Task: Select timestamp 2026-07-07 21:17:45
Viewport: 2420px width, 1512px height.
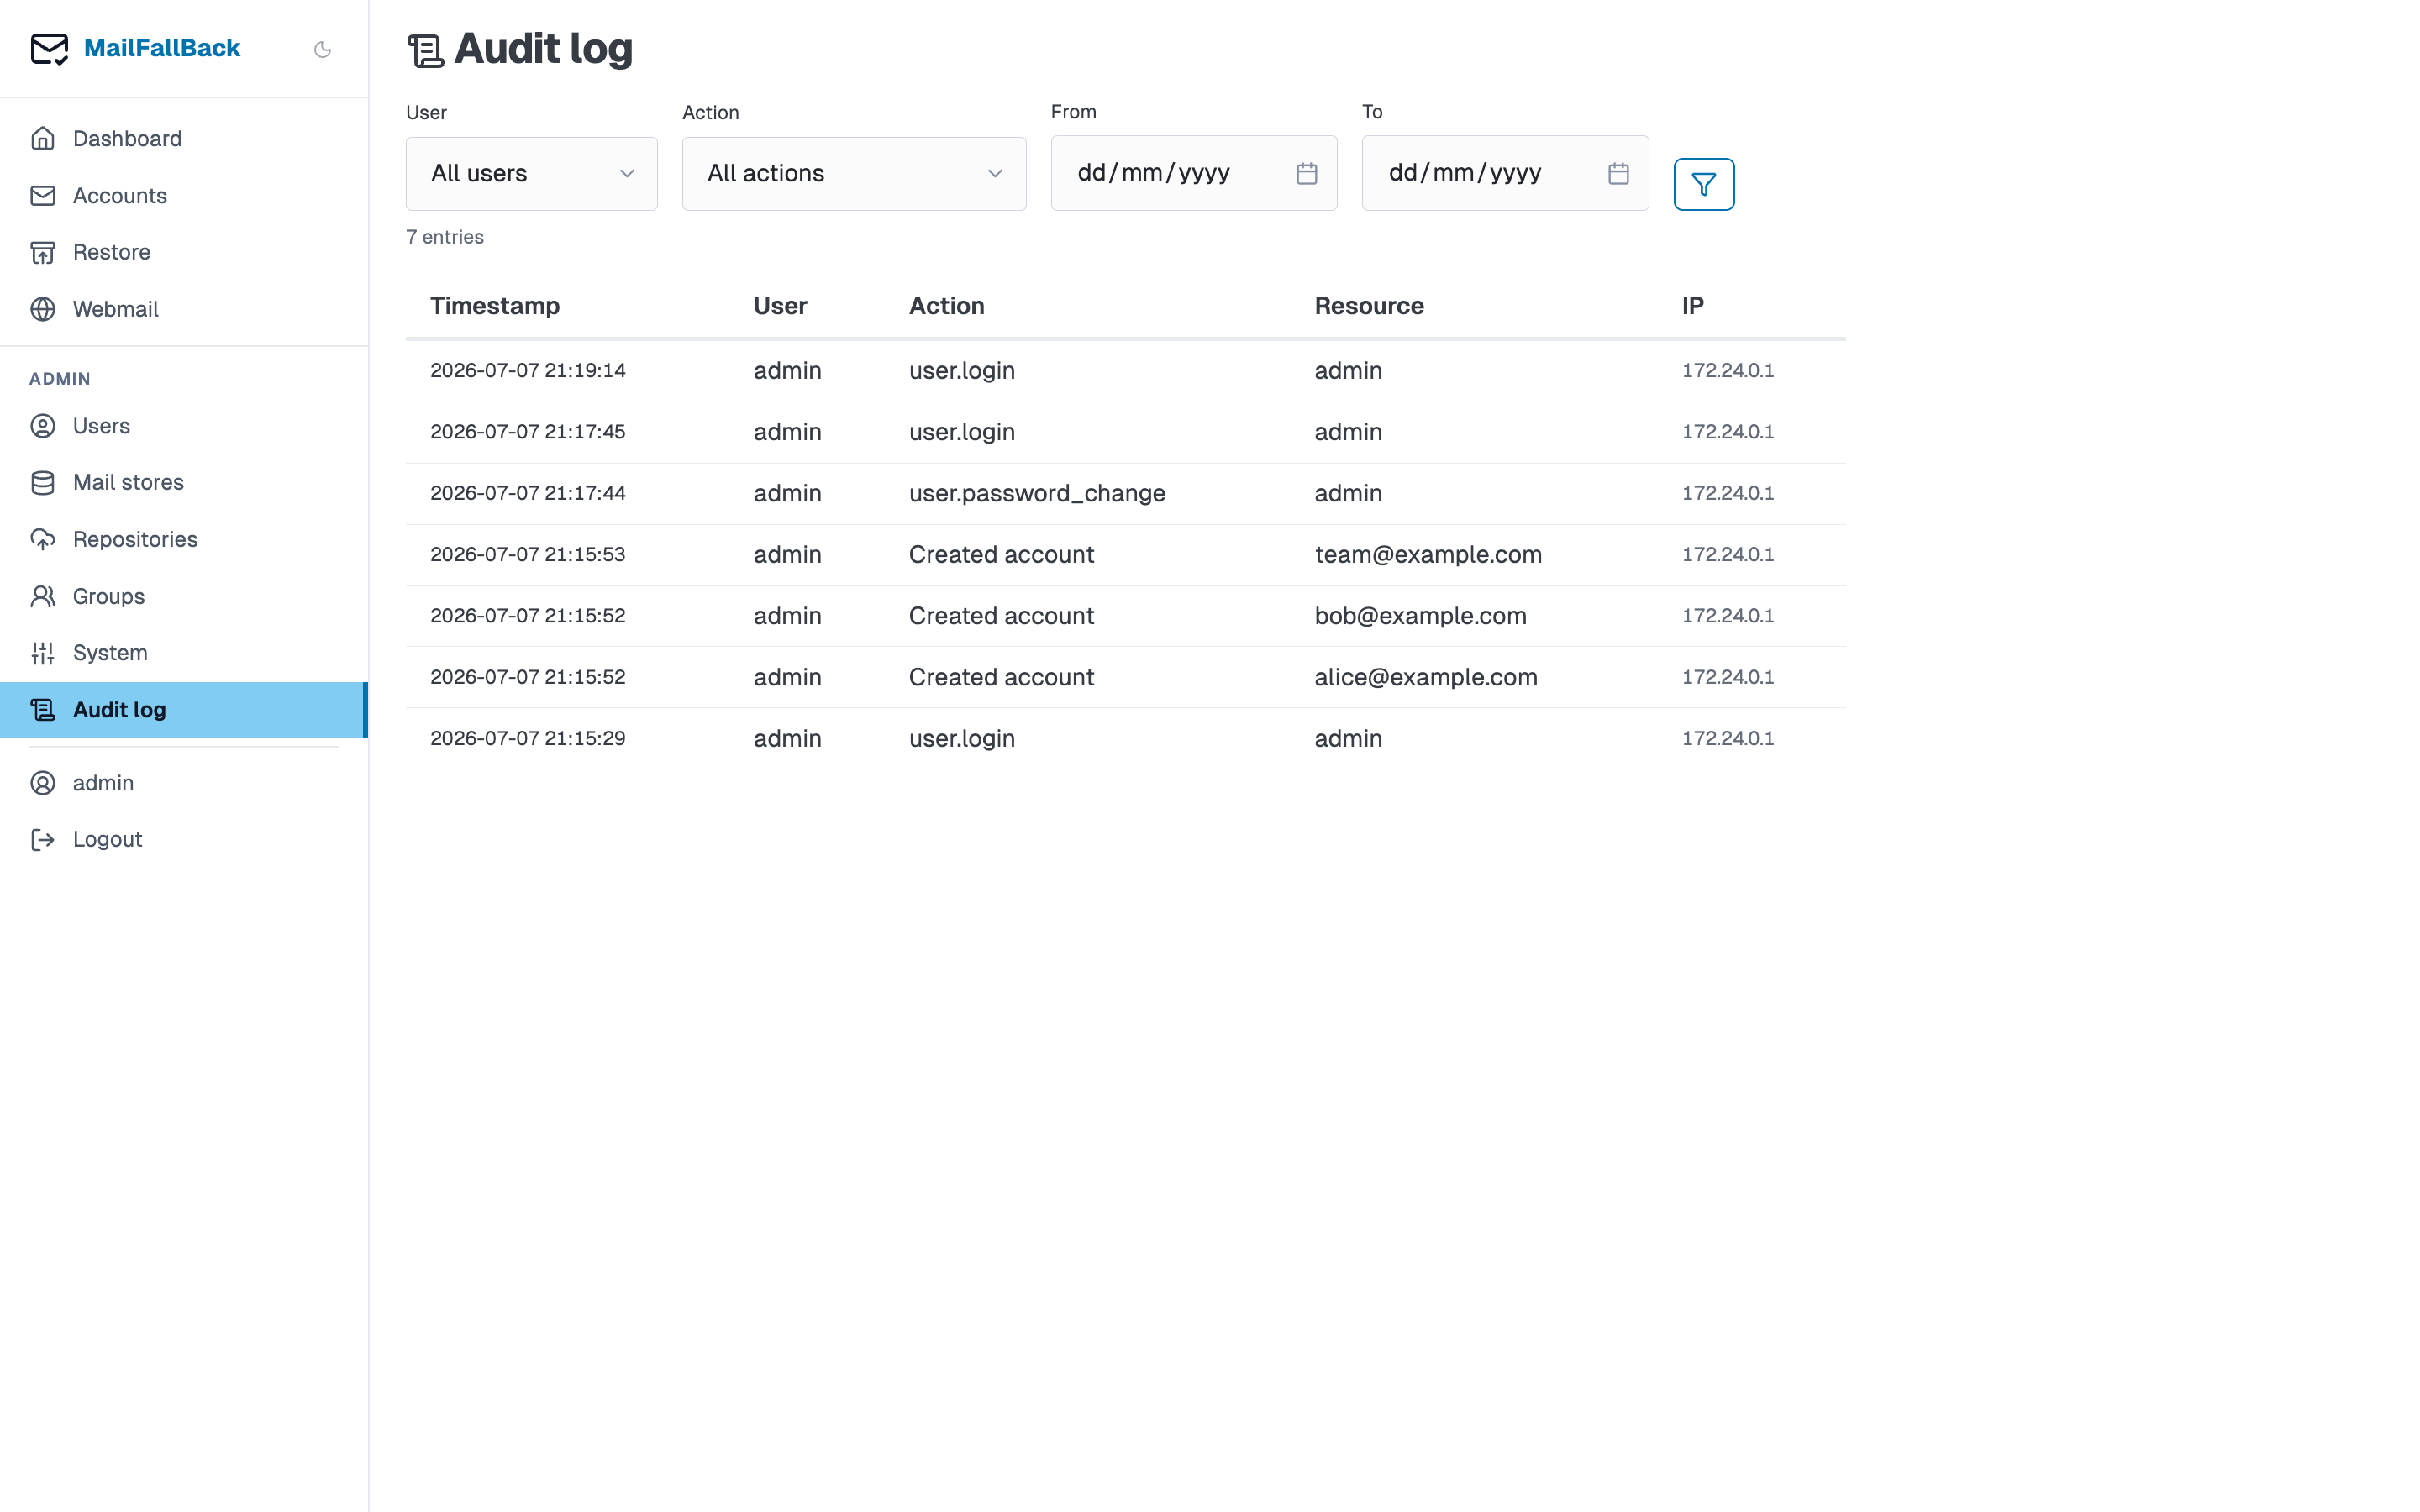Action: click(528, 432)
